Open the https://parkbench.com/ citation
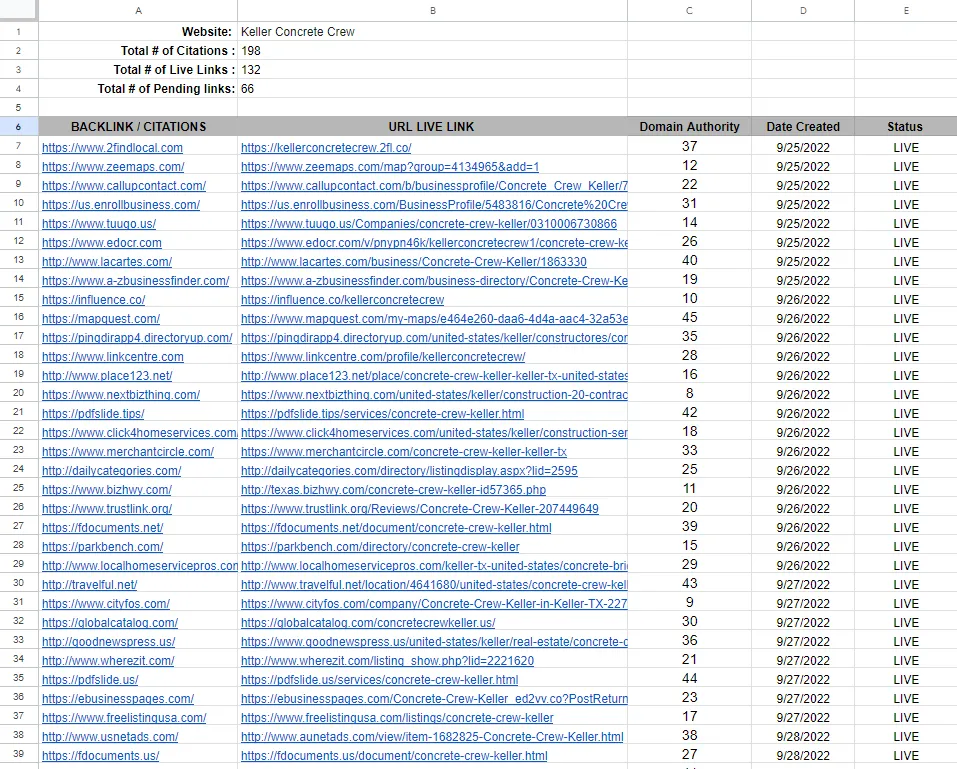Viewport: 957px width, 769px height. [x=103, y=547]
